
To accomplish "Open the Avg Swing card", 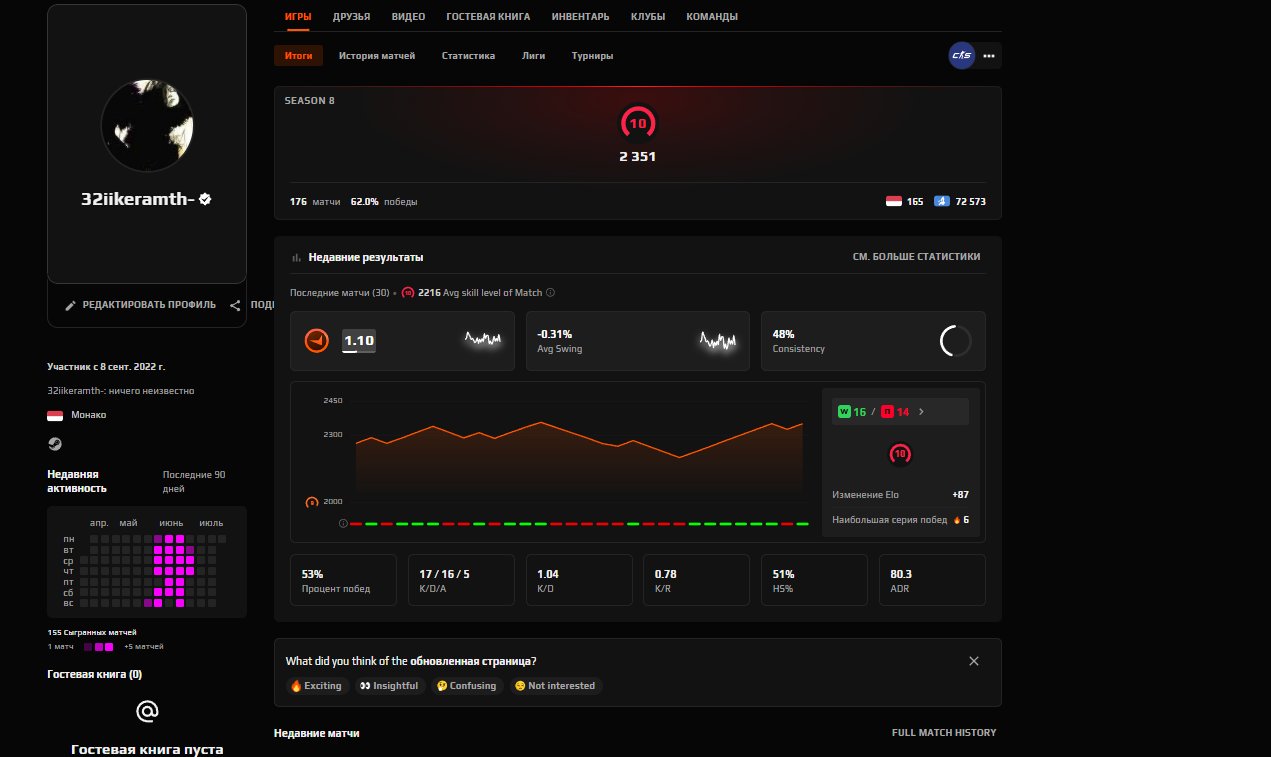I will (x=638, y=341).
